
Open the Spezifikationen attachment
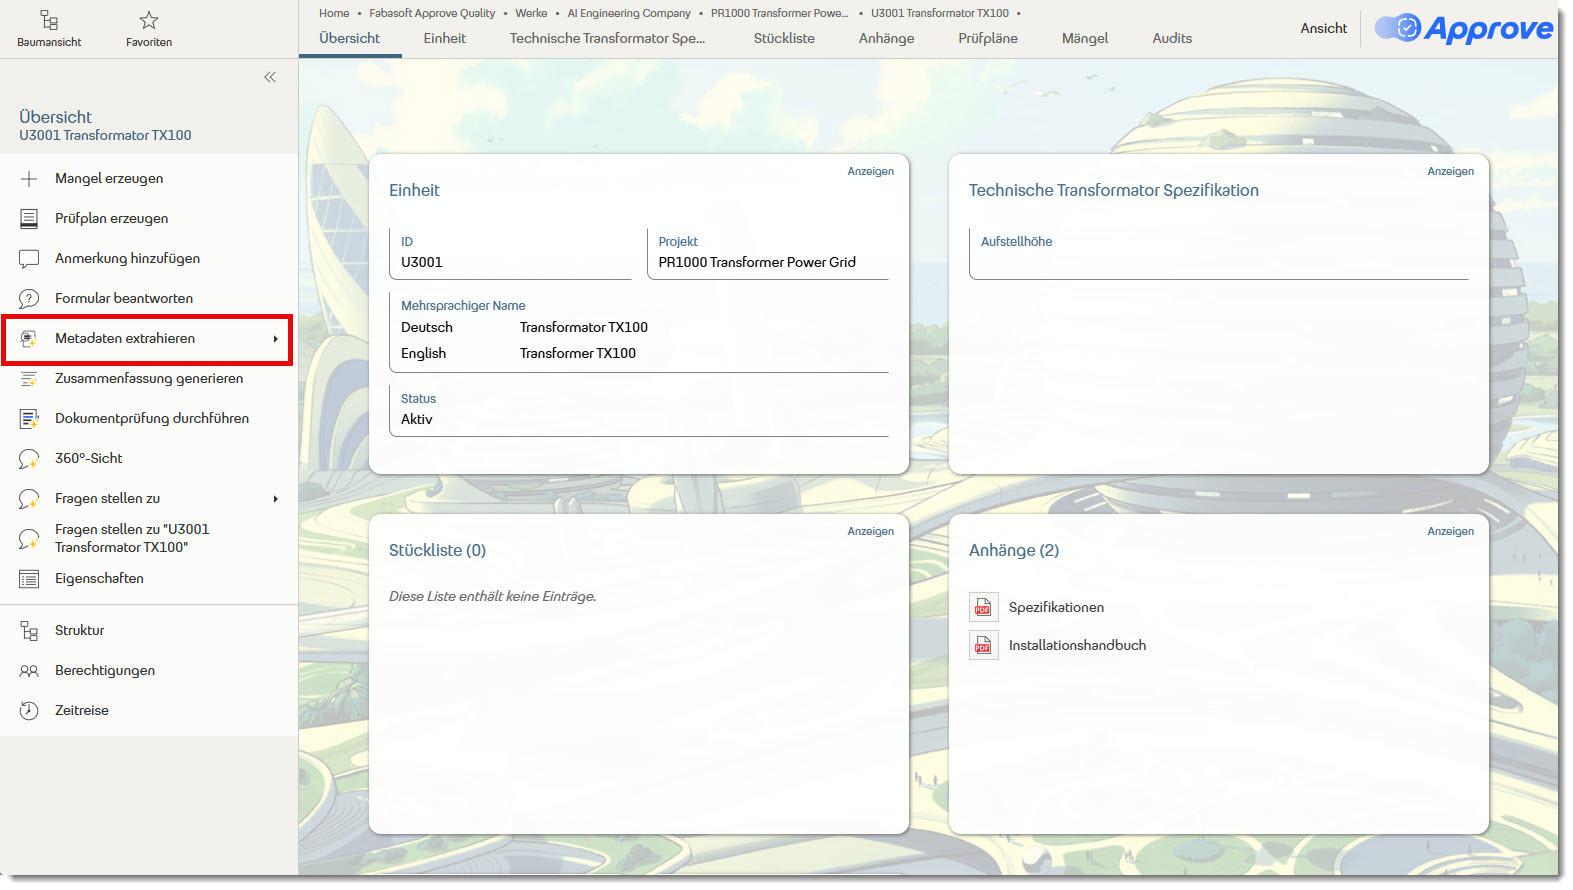1056,608
